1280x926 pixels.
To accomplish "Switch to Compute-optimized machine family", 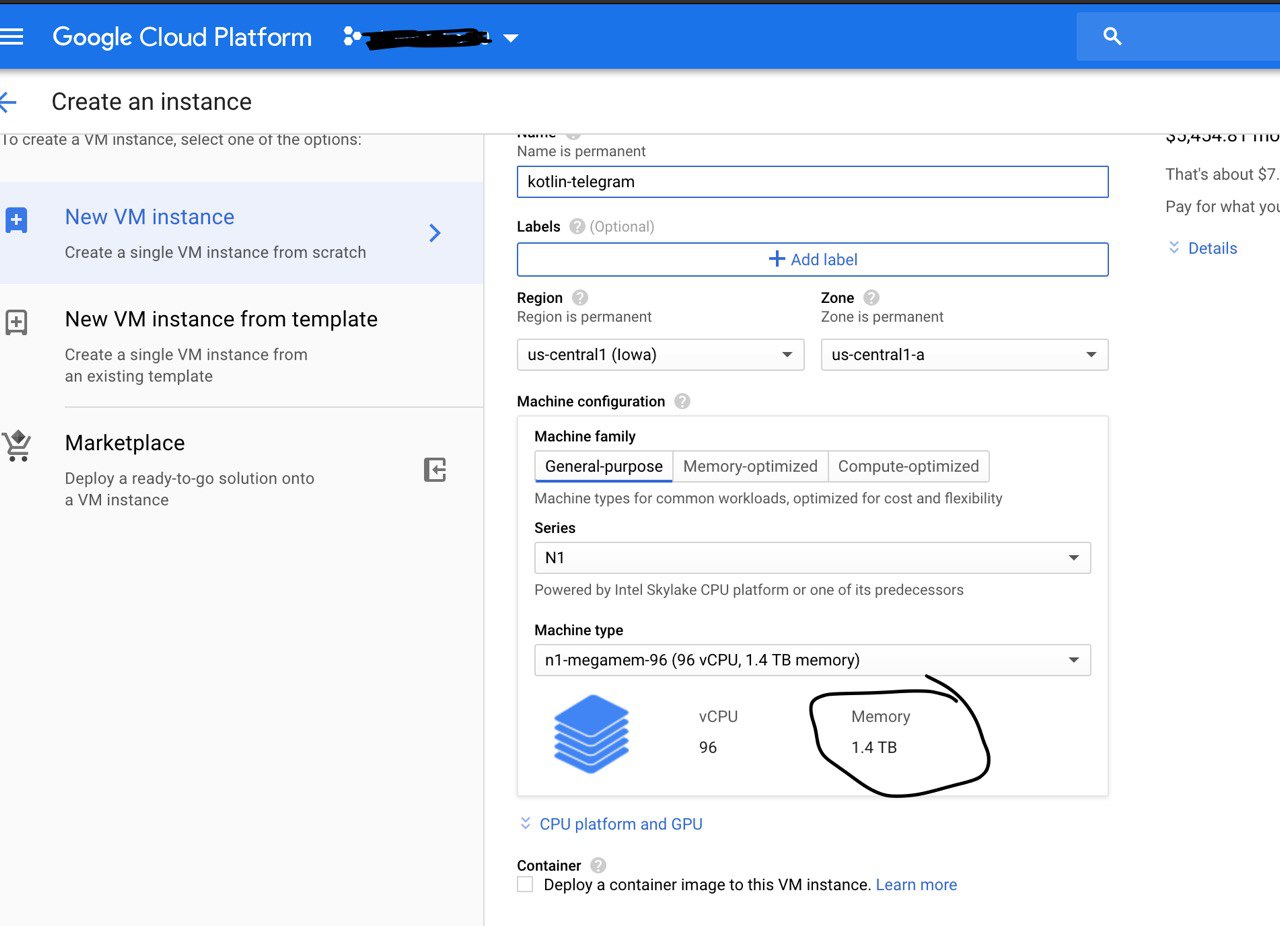I will click(x=909, y=466).
